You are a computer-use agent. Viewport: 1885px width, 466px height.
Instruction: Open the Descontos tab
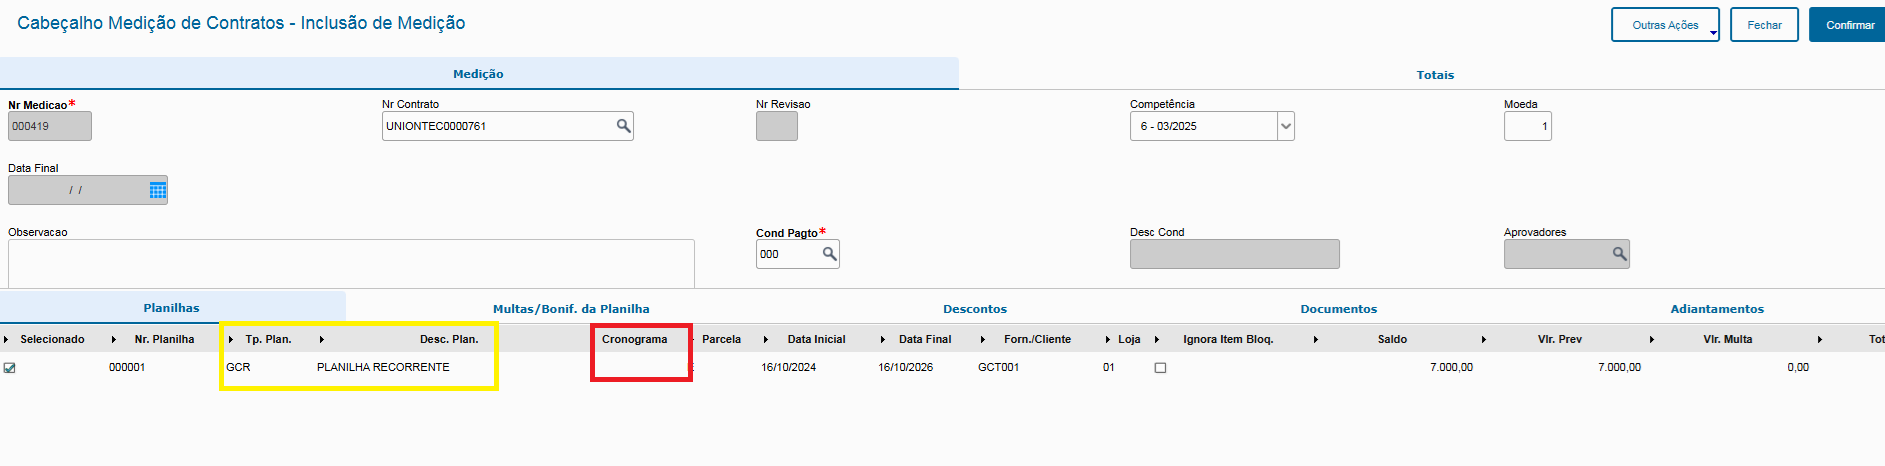(x=975, y=309)
